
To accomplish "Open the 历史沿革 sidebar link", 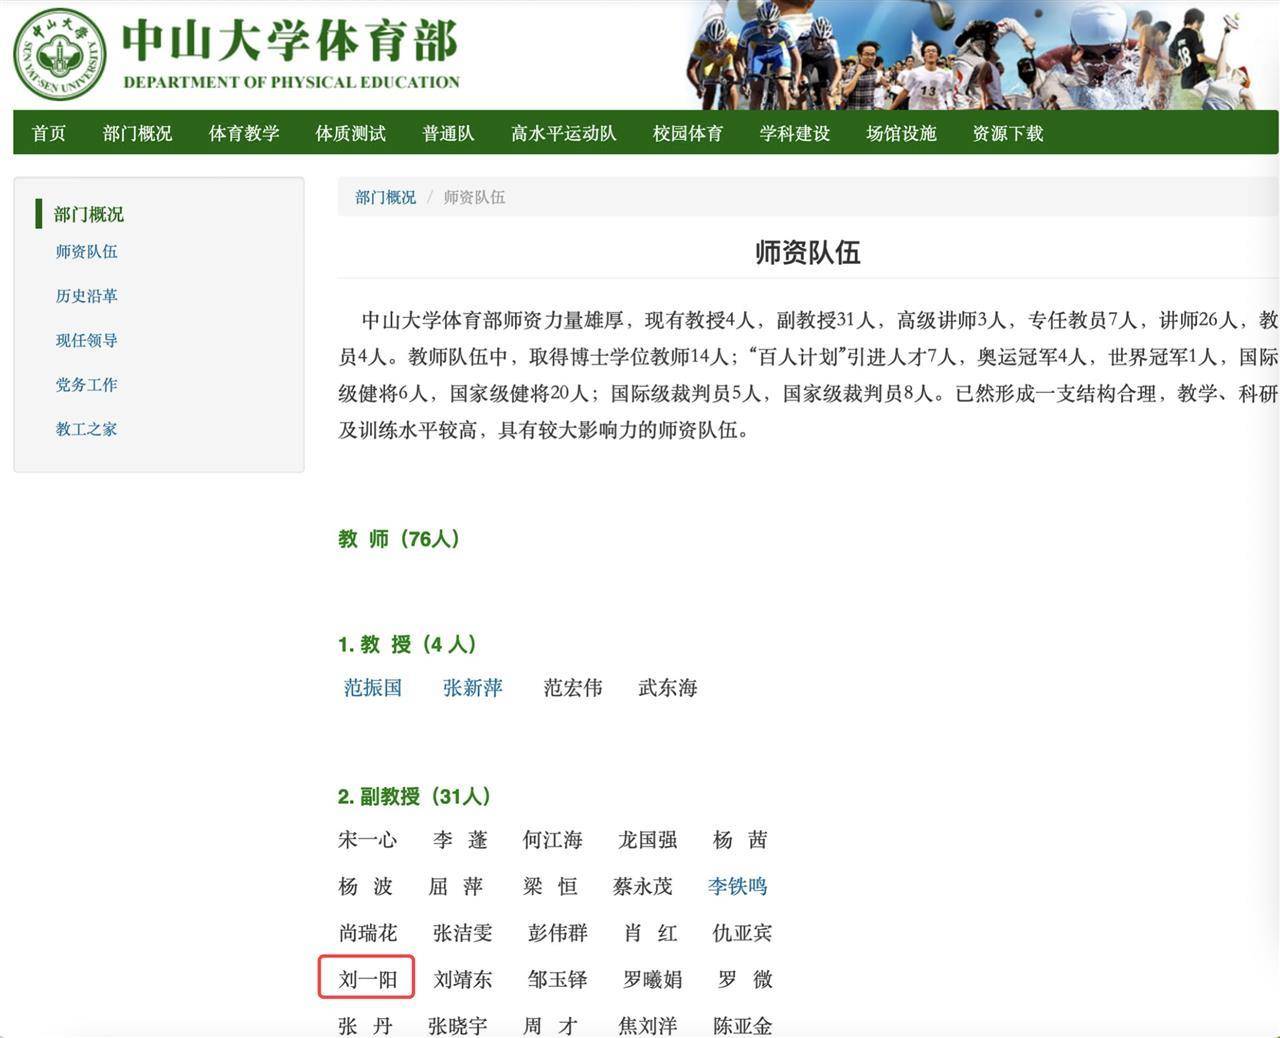I will (x=86, y=295).
